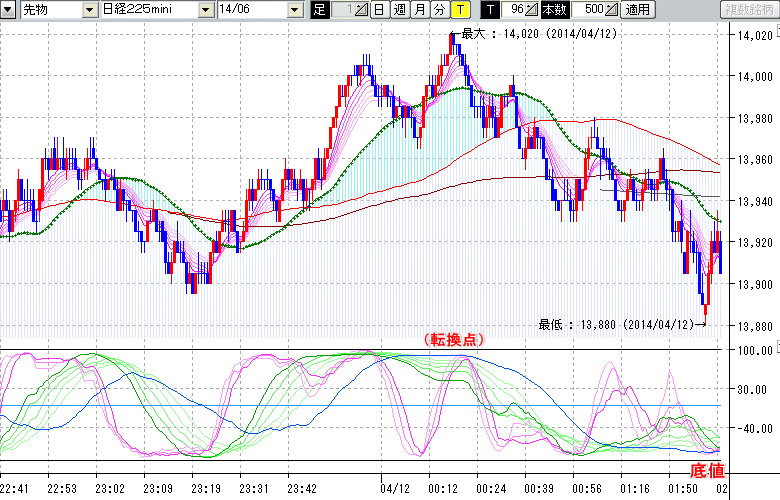This screenshot has height=500, width=780.
Task: Click the black 足 label icon
Action: click(320, 10)
